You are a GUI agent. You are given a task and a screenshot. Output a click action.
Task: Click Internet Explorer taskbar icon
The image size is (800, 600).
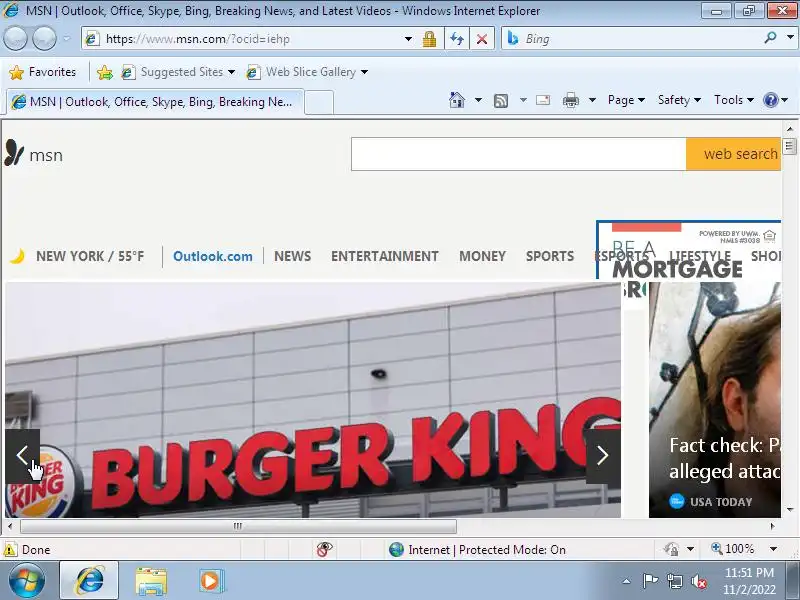[89, 581]
